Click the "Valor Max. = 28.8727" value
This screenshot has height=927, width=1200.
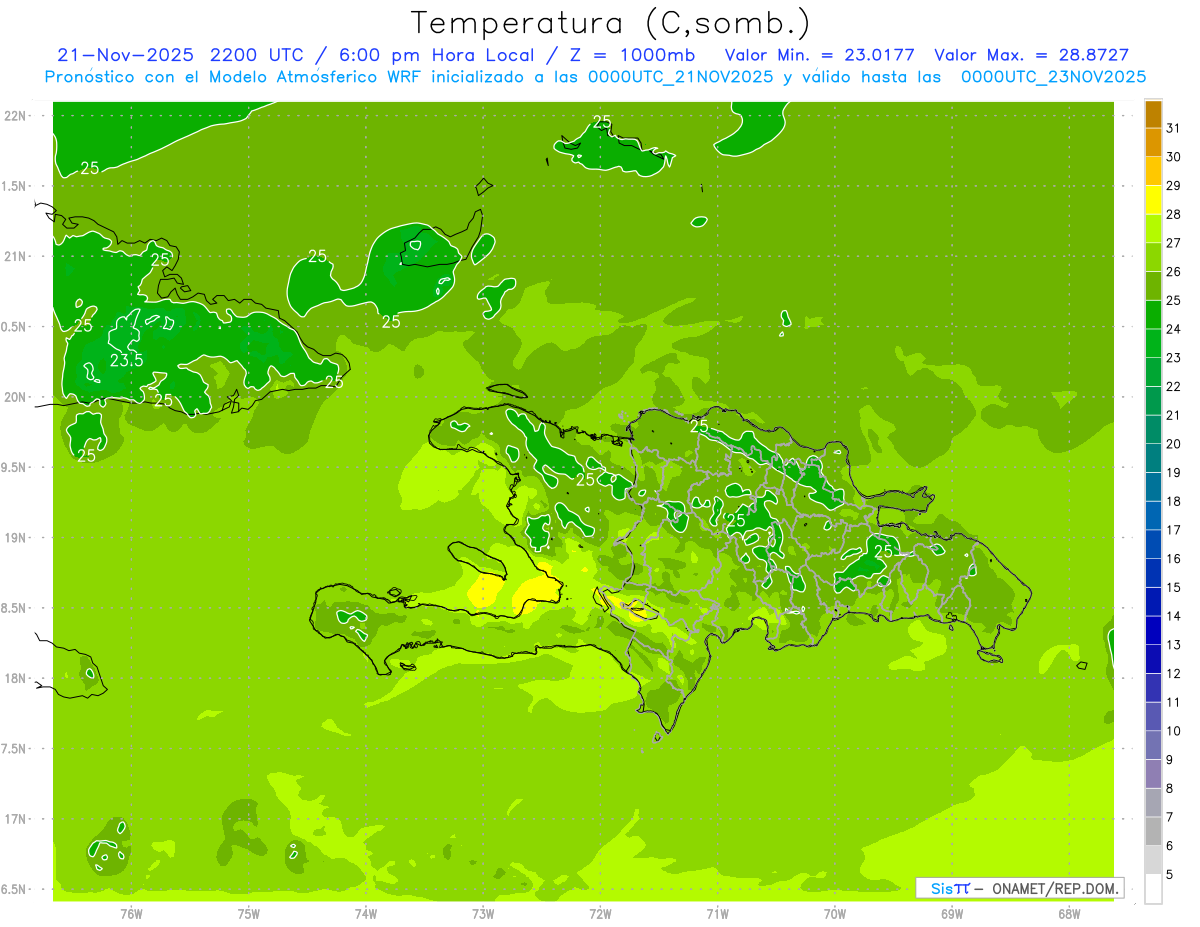[x=1031, y=55]
